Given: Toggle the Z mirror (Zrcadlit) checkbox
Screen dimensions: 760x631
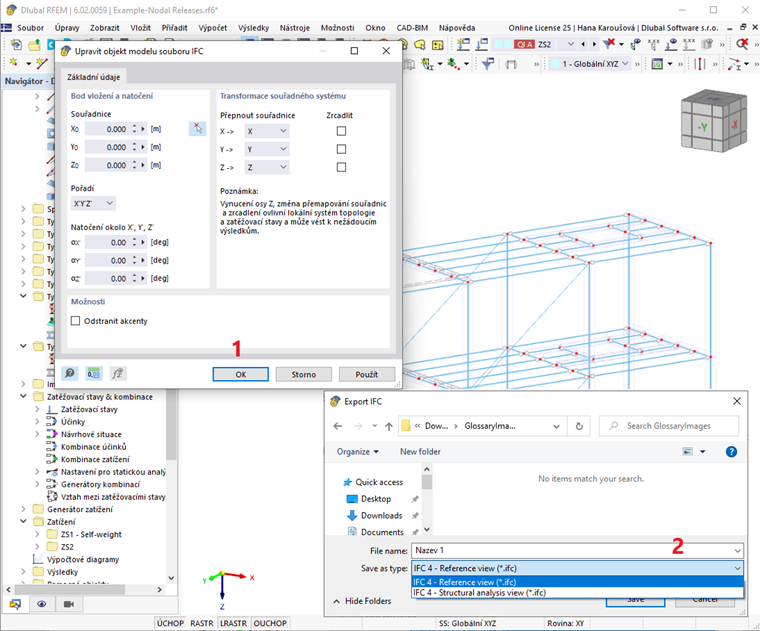Looking at the screenshot, I should [341, 167].
